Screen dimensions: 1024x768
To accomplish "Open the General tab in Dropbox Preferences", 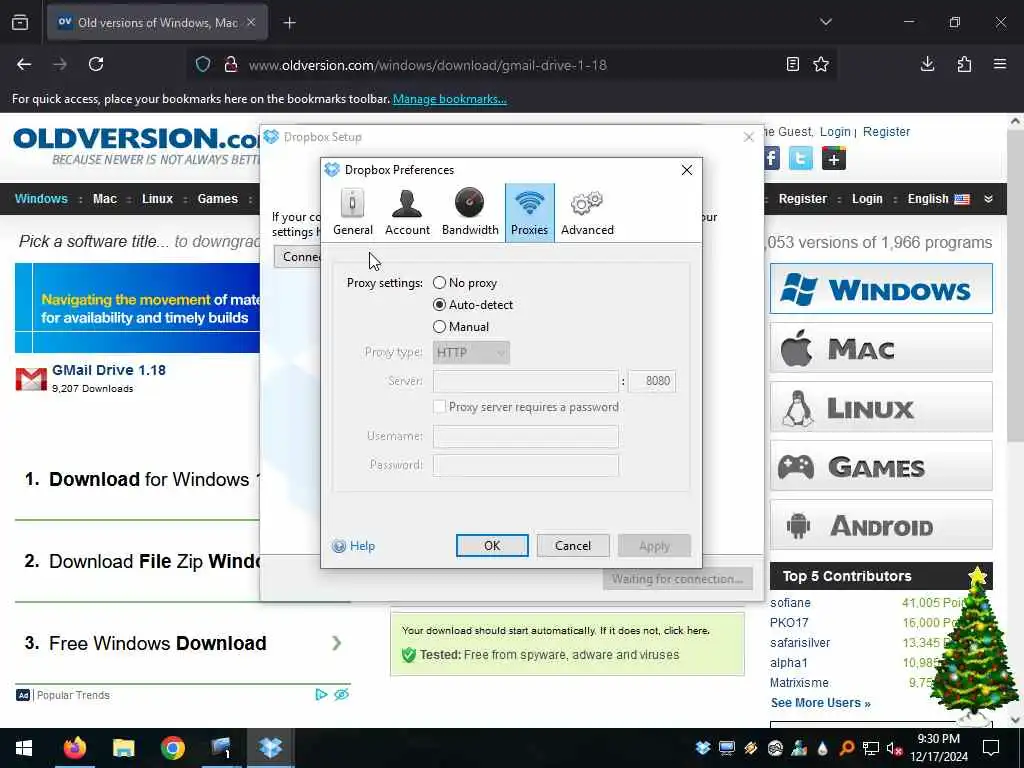I will point(353,212).
